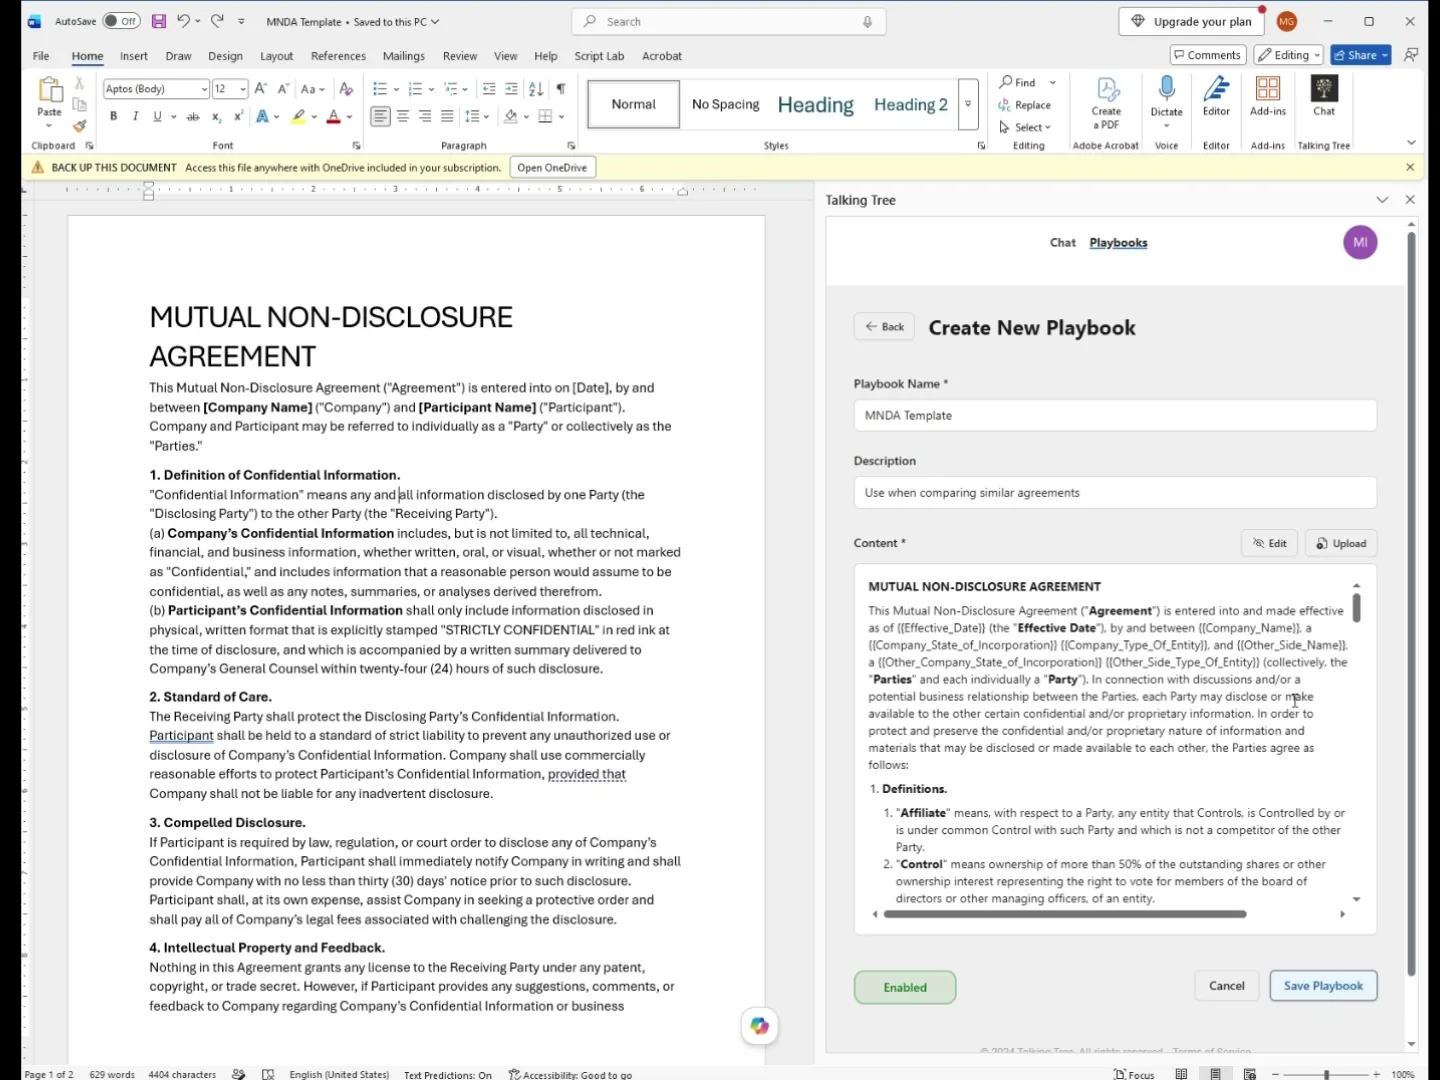Toggle subscript formatting
Viewport: 1440px width, 1080px height.
216,117
